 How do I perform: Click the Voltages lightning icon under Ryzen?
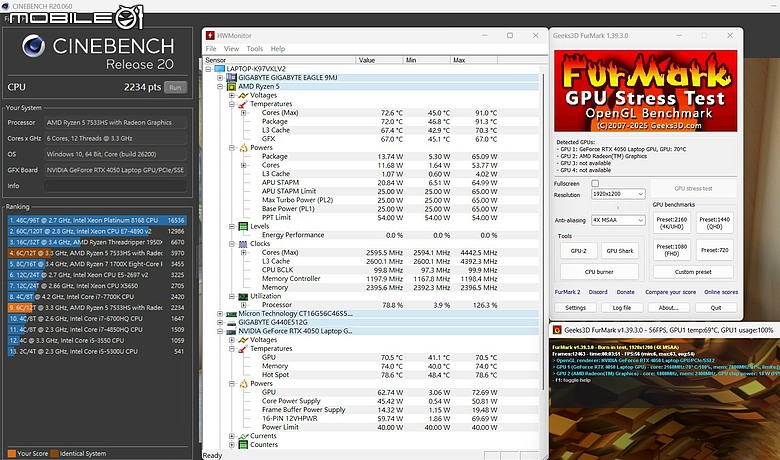[x=243, y=95]
